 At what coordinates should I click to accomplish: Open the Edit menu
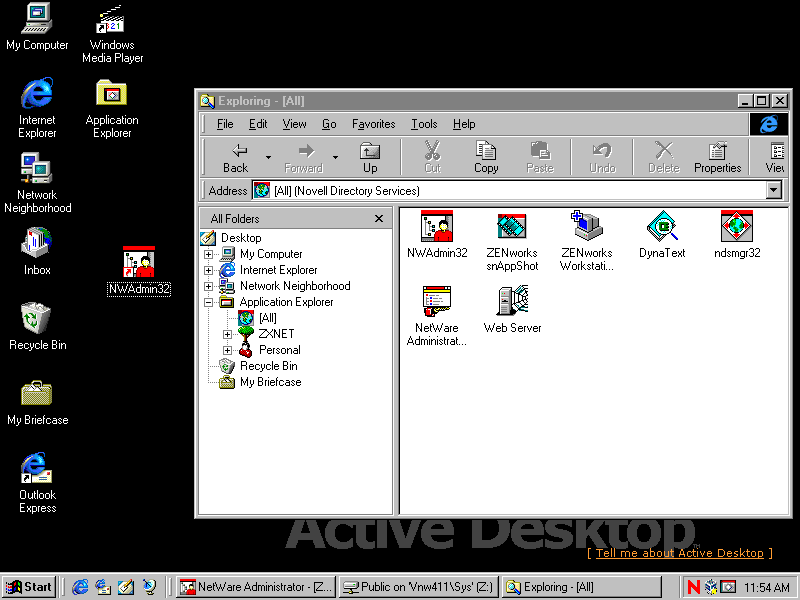tap(258, 124)
